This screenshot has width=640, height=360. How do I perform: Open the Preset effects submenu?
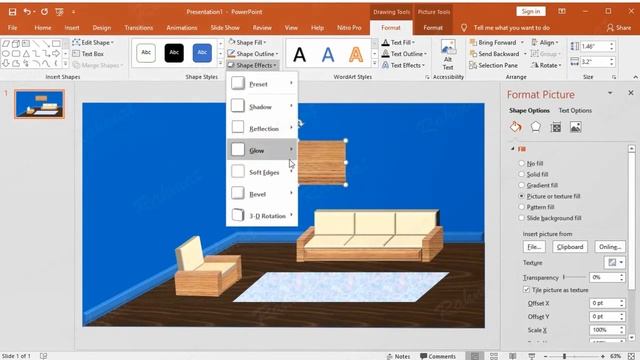click(262, 84)
